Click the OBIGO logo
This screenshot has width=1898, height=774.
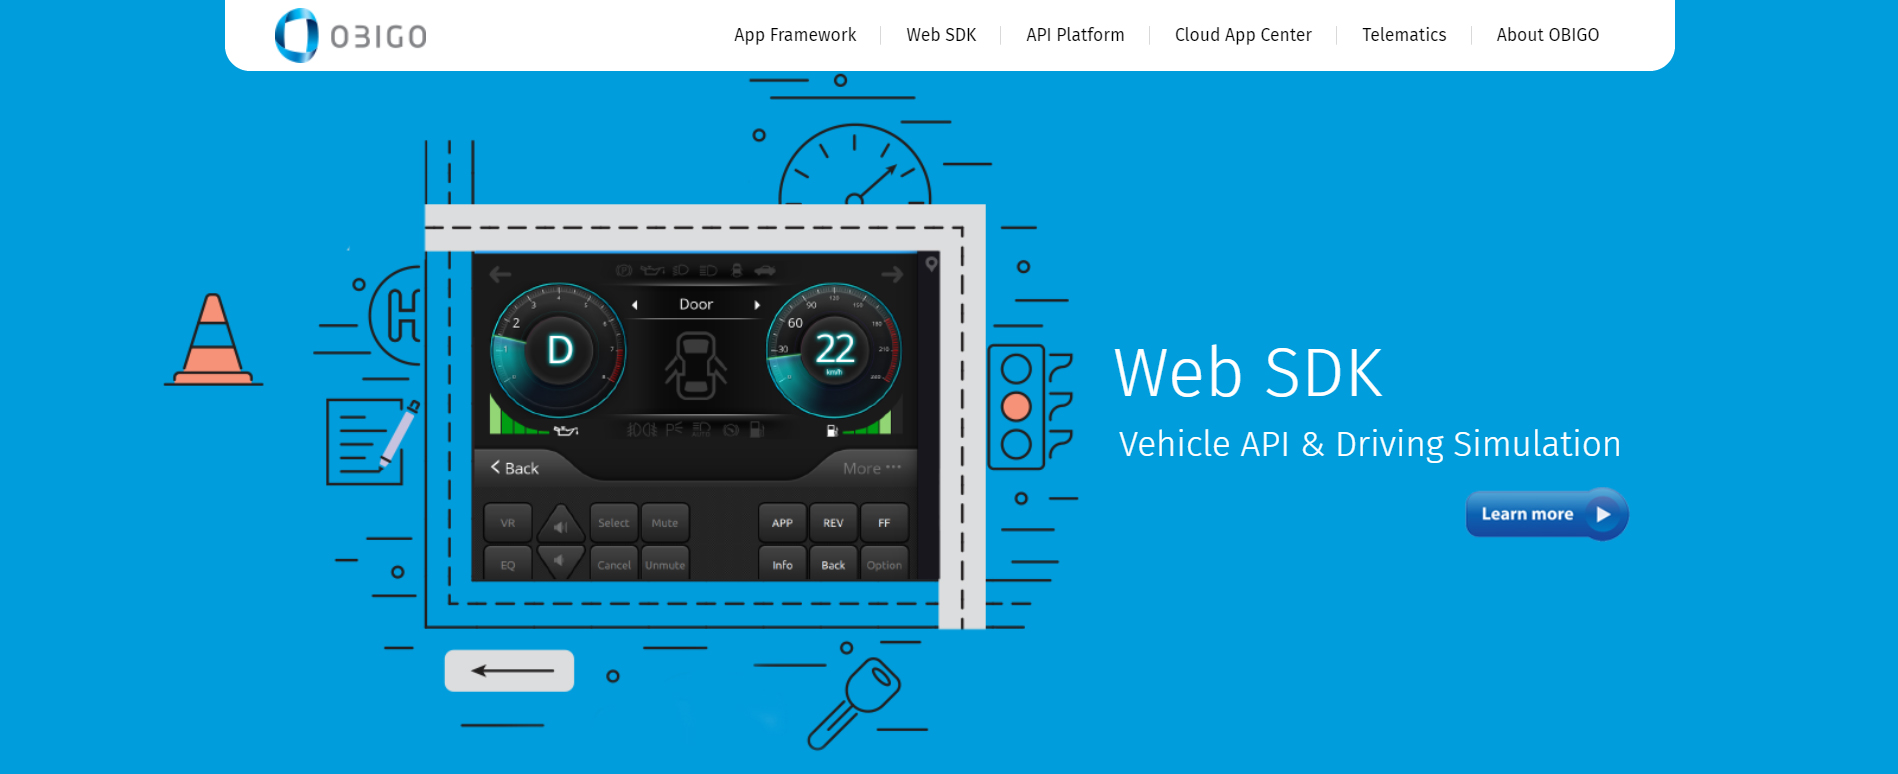click(x=351, y=36)
